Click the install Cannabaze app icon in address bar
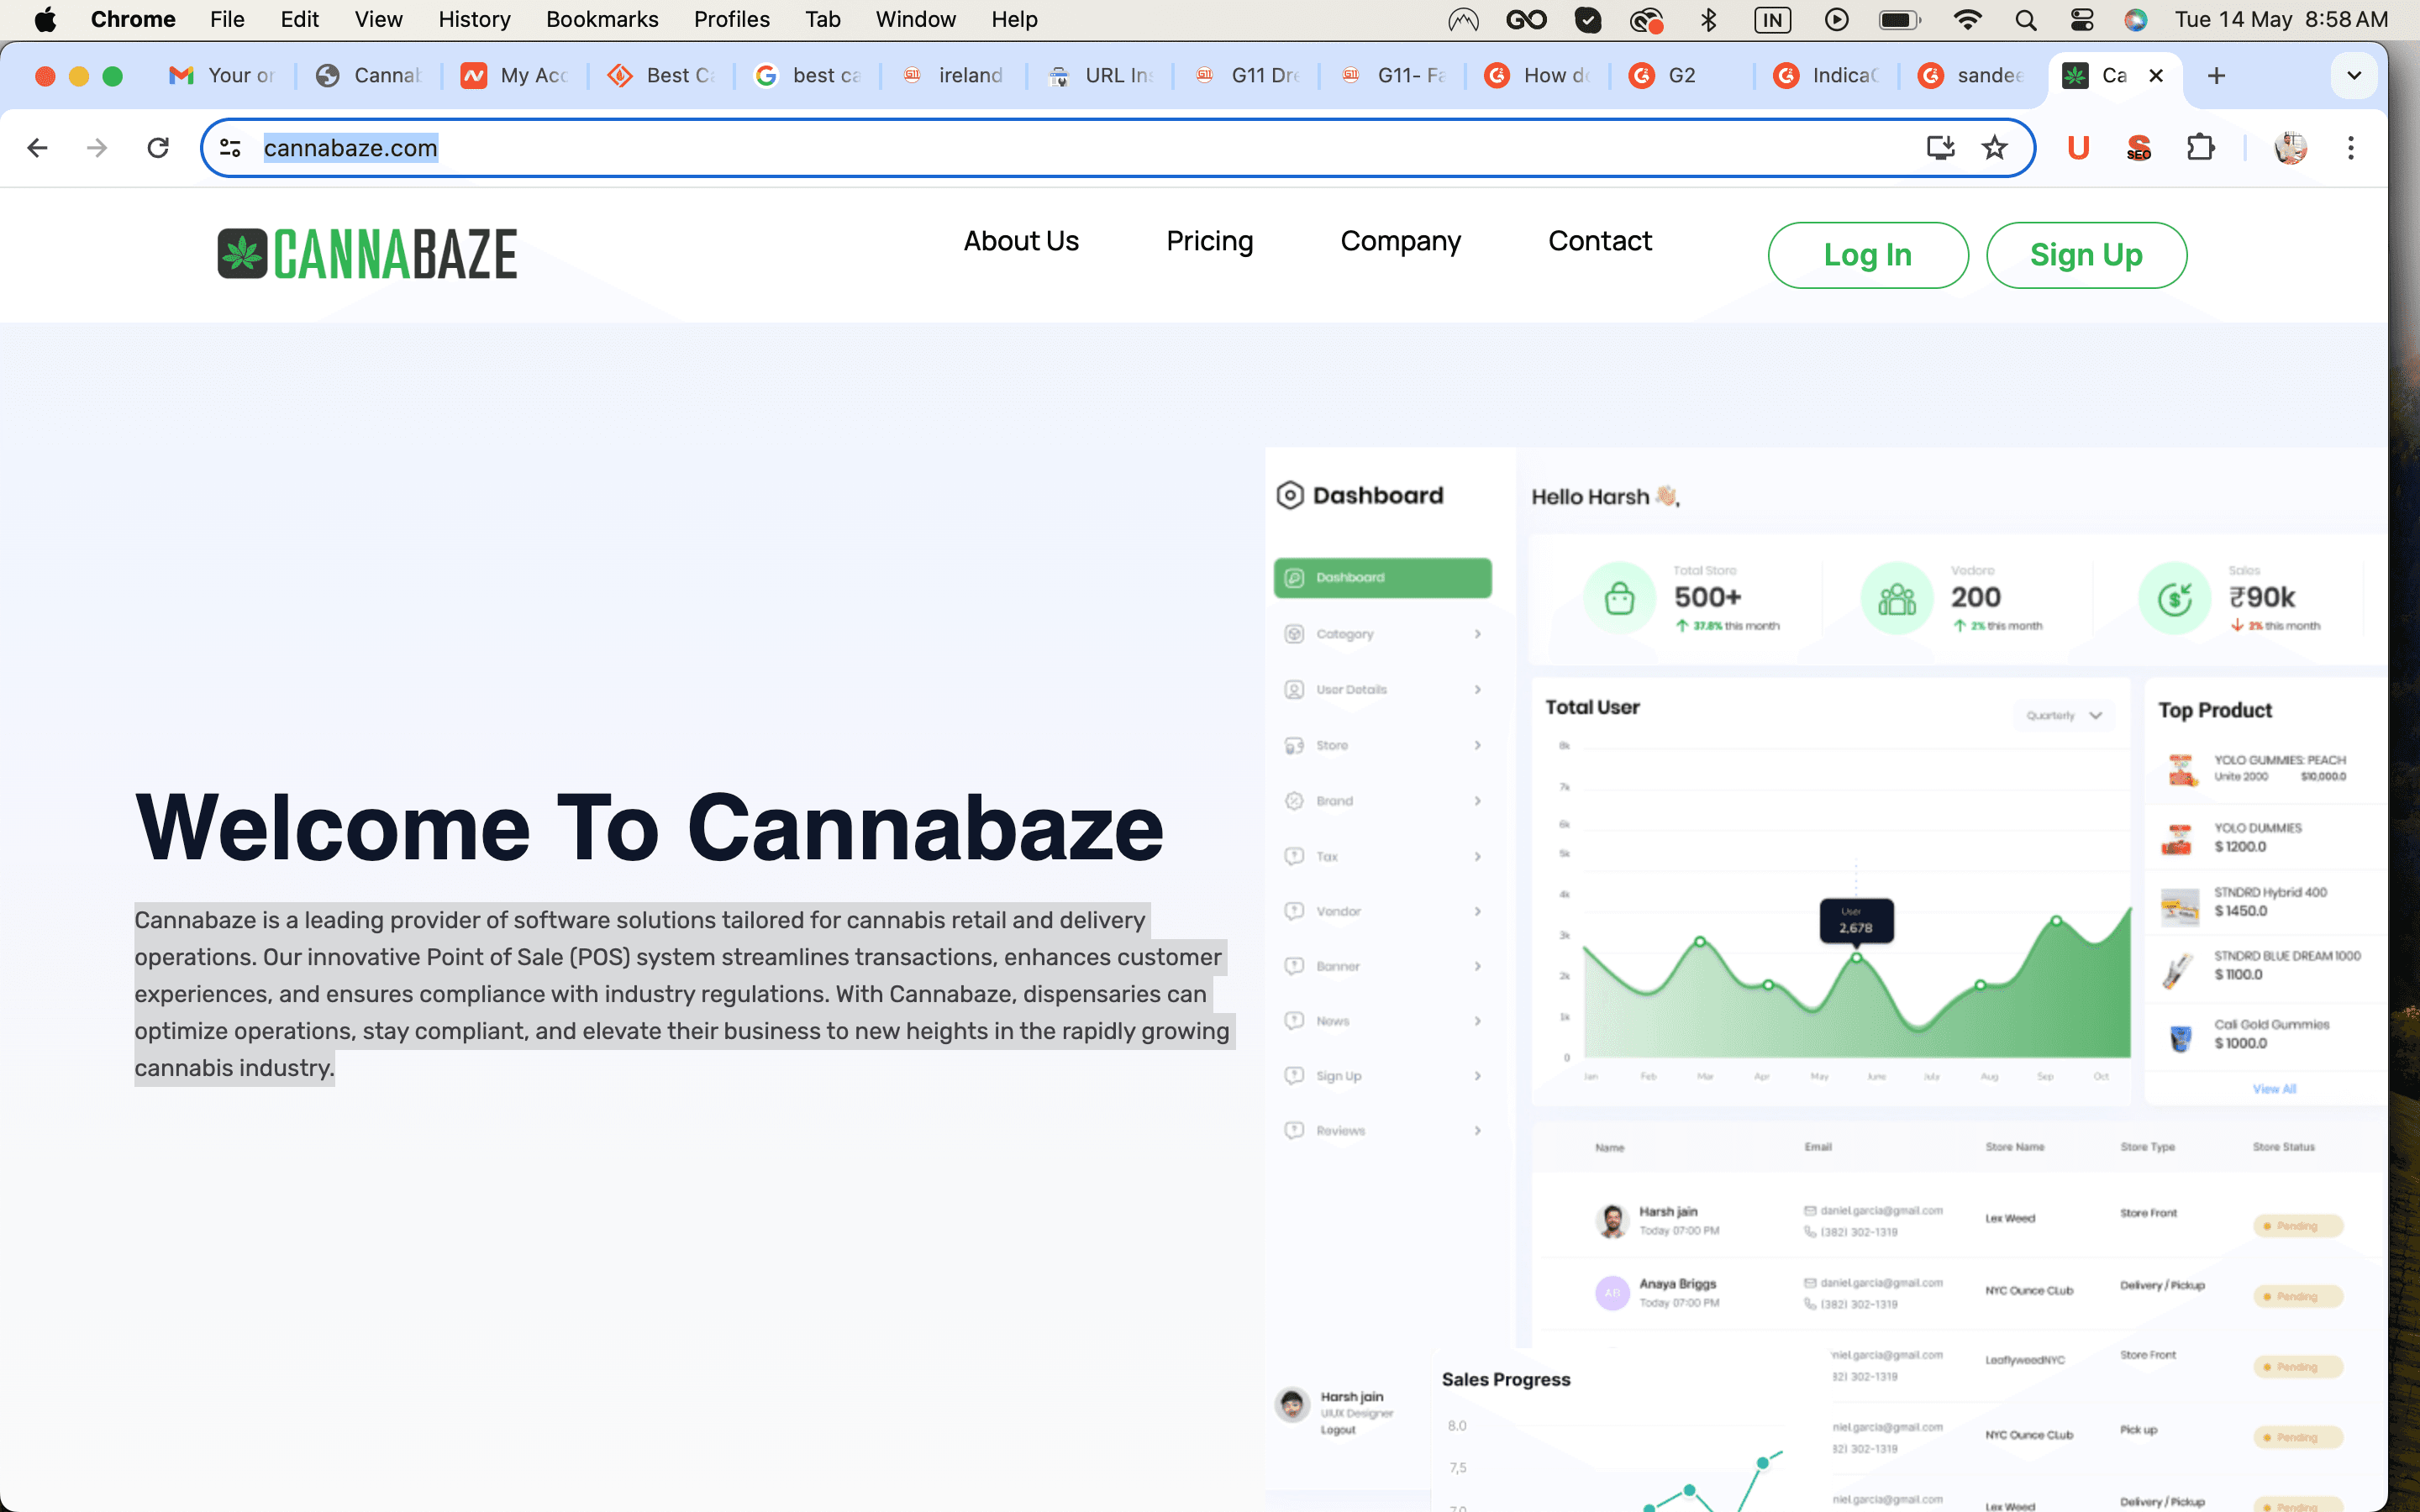 (1940, 147)
